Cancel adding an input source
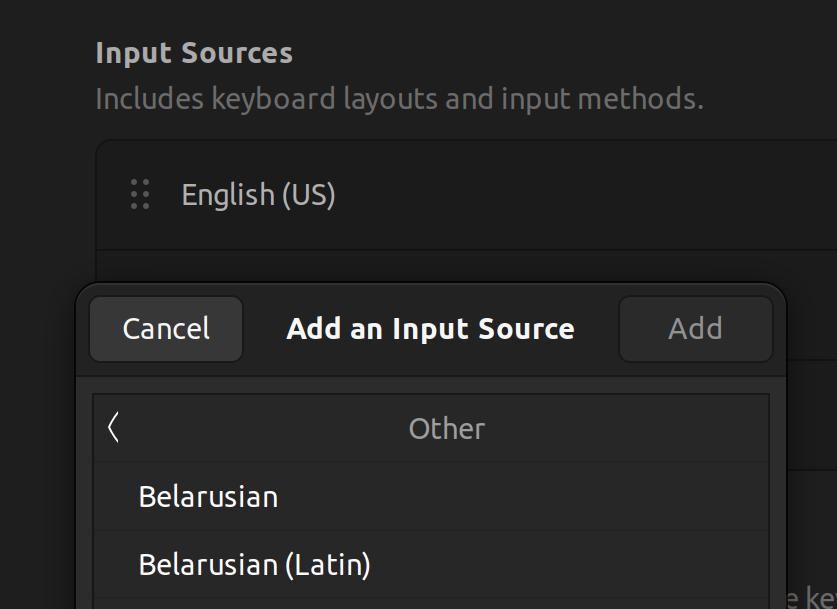Image resolution: width=837 pixels, height=609 pixels. coord(166,329)
